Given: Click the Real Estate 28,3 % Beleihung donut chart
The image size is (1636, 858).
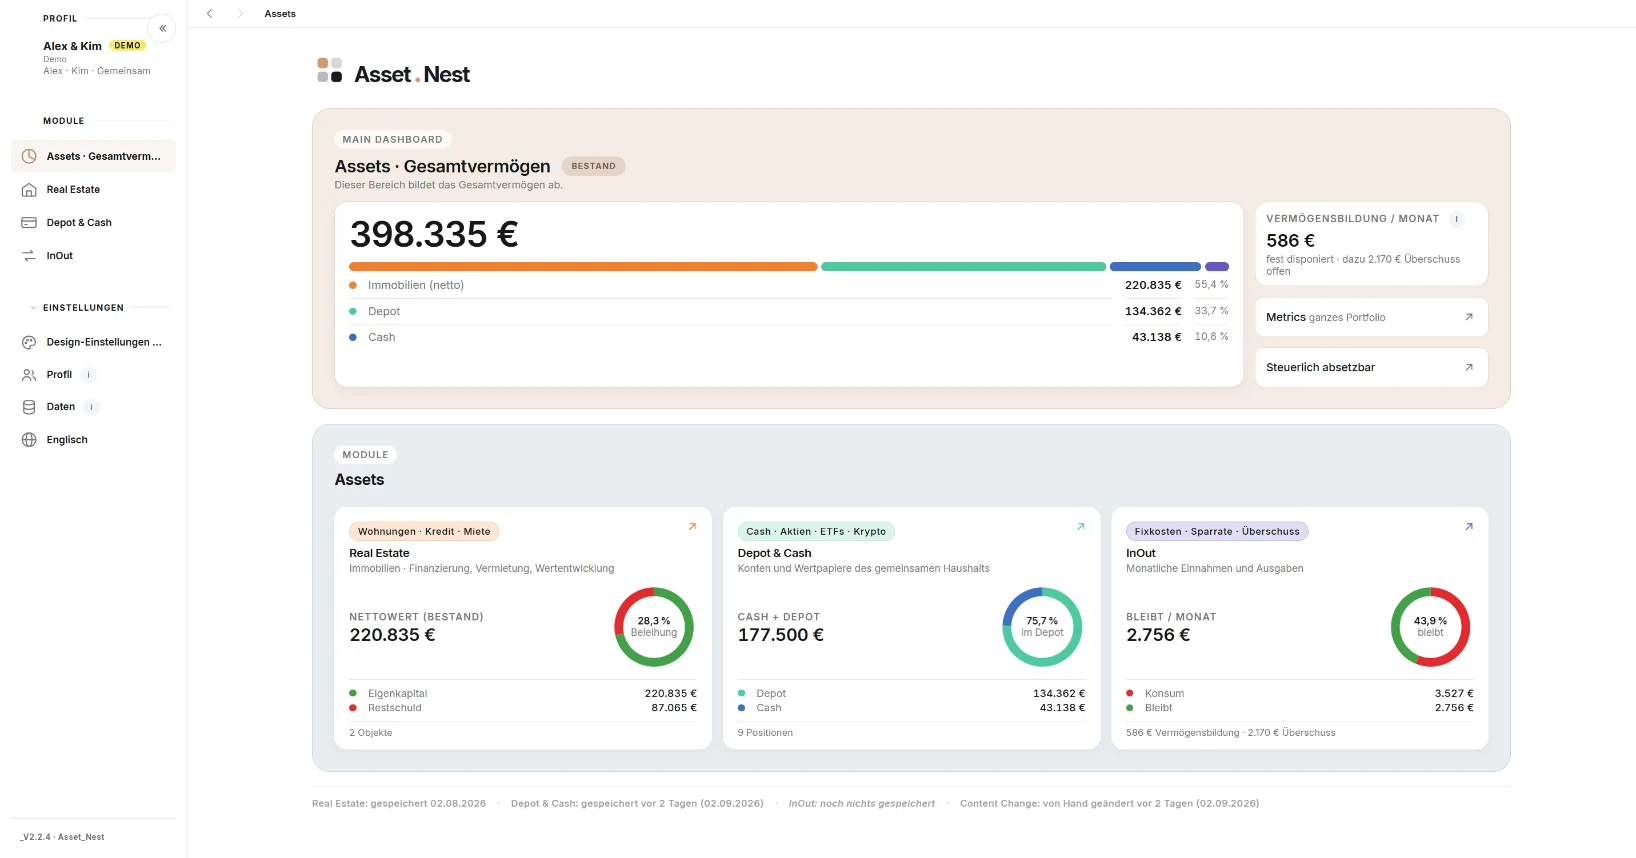Looking at the screenshot, I should tap(654, 627).
